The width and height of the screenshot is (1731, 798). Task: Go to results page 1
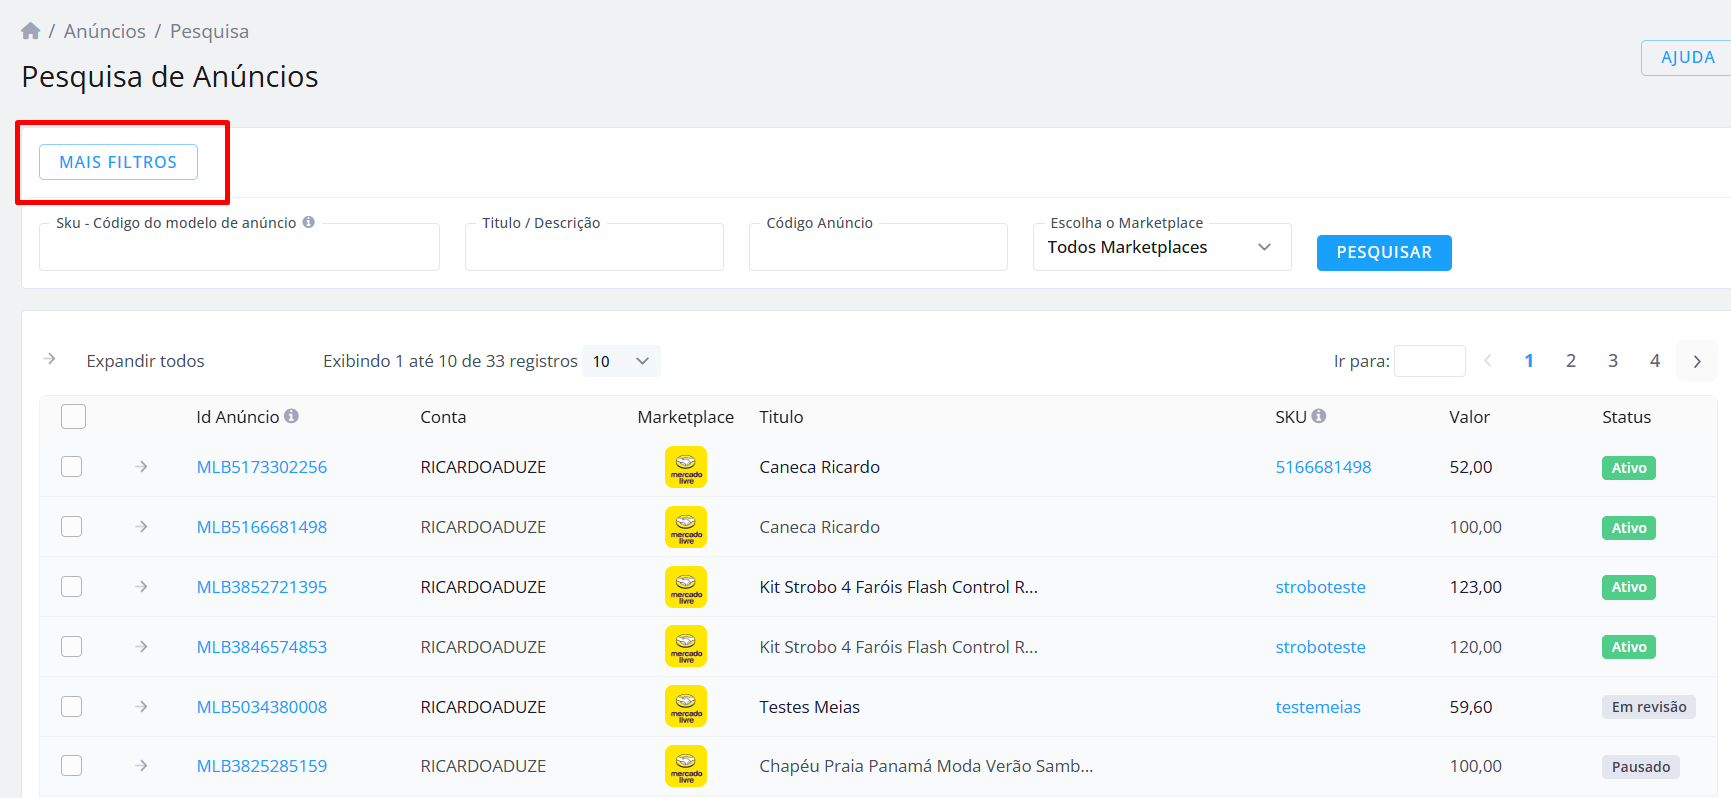1529,361
